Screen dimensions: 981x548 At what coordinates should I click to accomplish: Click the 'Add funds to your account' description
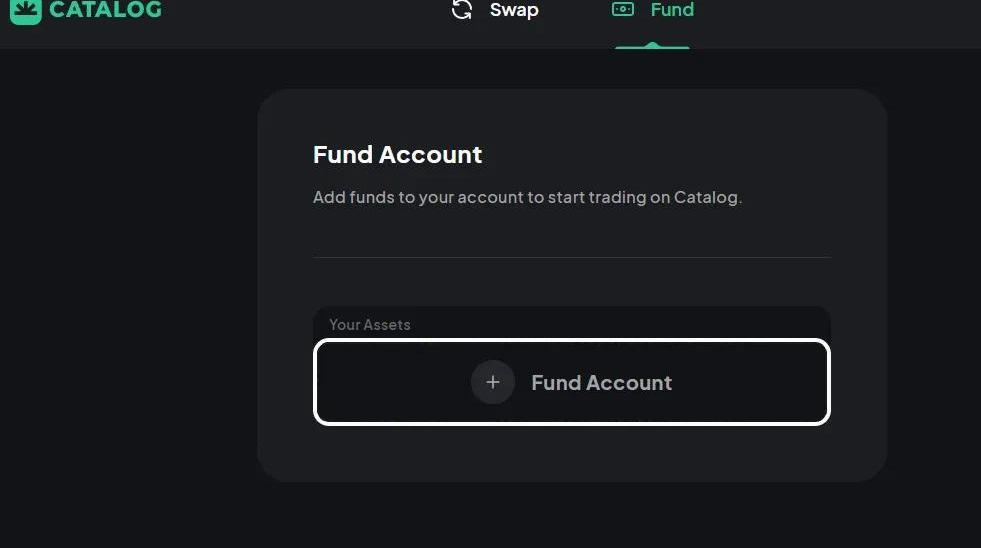click(527, 197)
